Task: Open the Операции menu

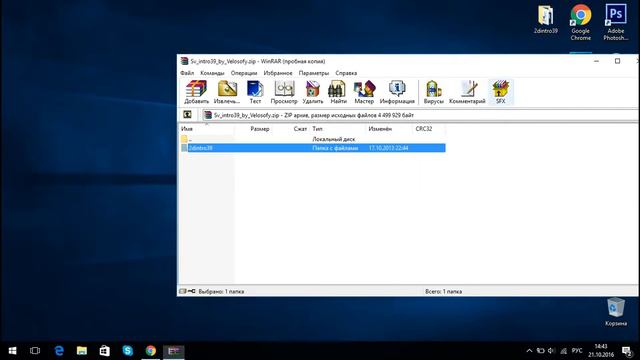Action: coord(244,73)
